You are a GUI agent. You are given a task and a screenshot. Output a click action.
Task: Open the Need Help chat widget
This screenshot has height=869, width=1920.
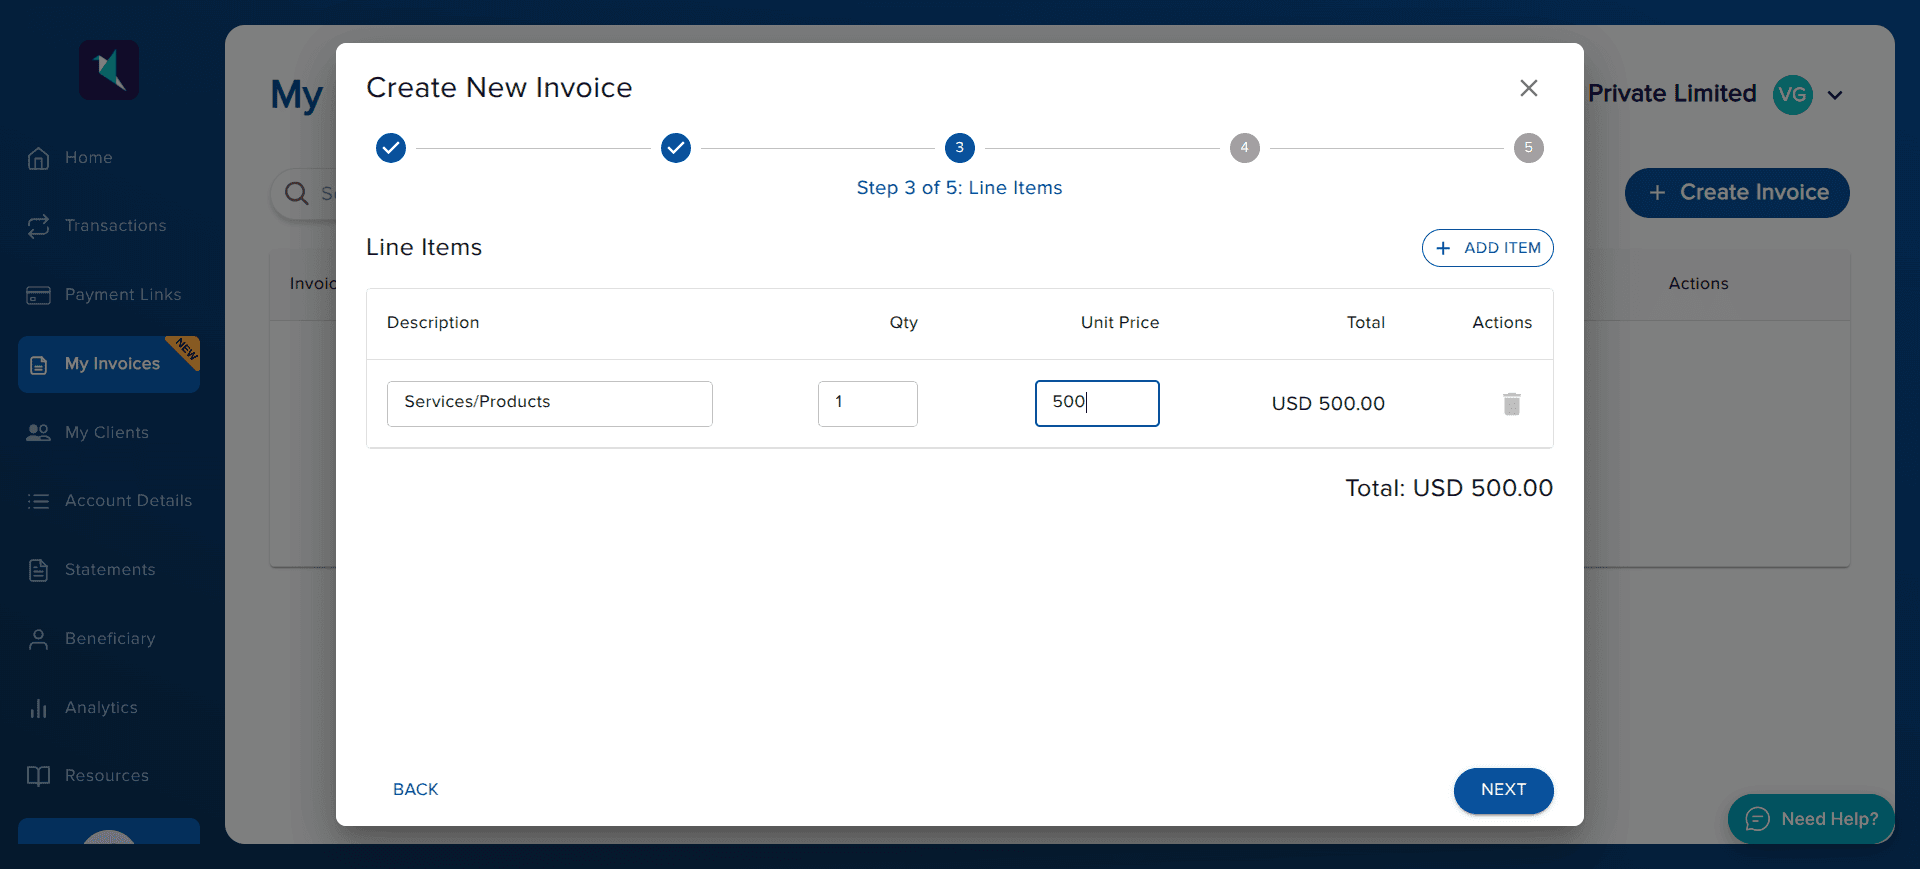coord(1811,819)
